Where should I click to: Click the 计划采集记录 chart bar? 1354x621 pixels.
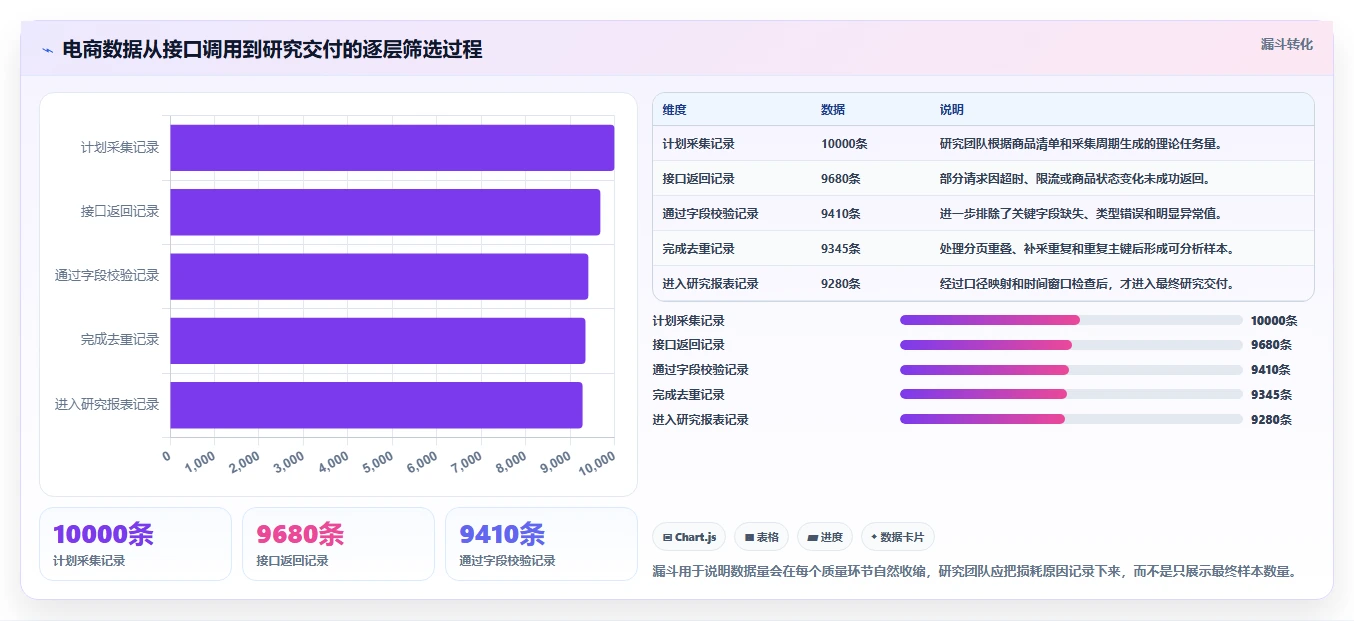392,147
